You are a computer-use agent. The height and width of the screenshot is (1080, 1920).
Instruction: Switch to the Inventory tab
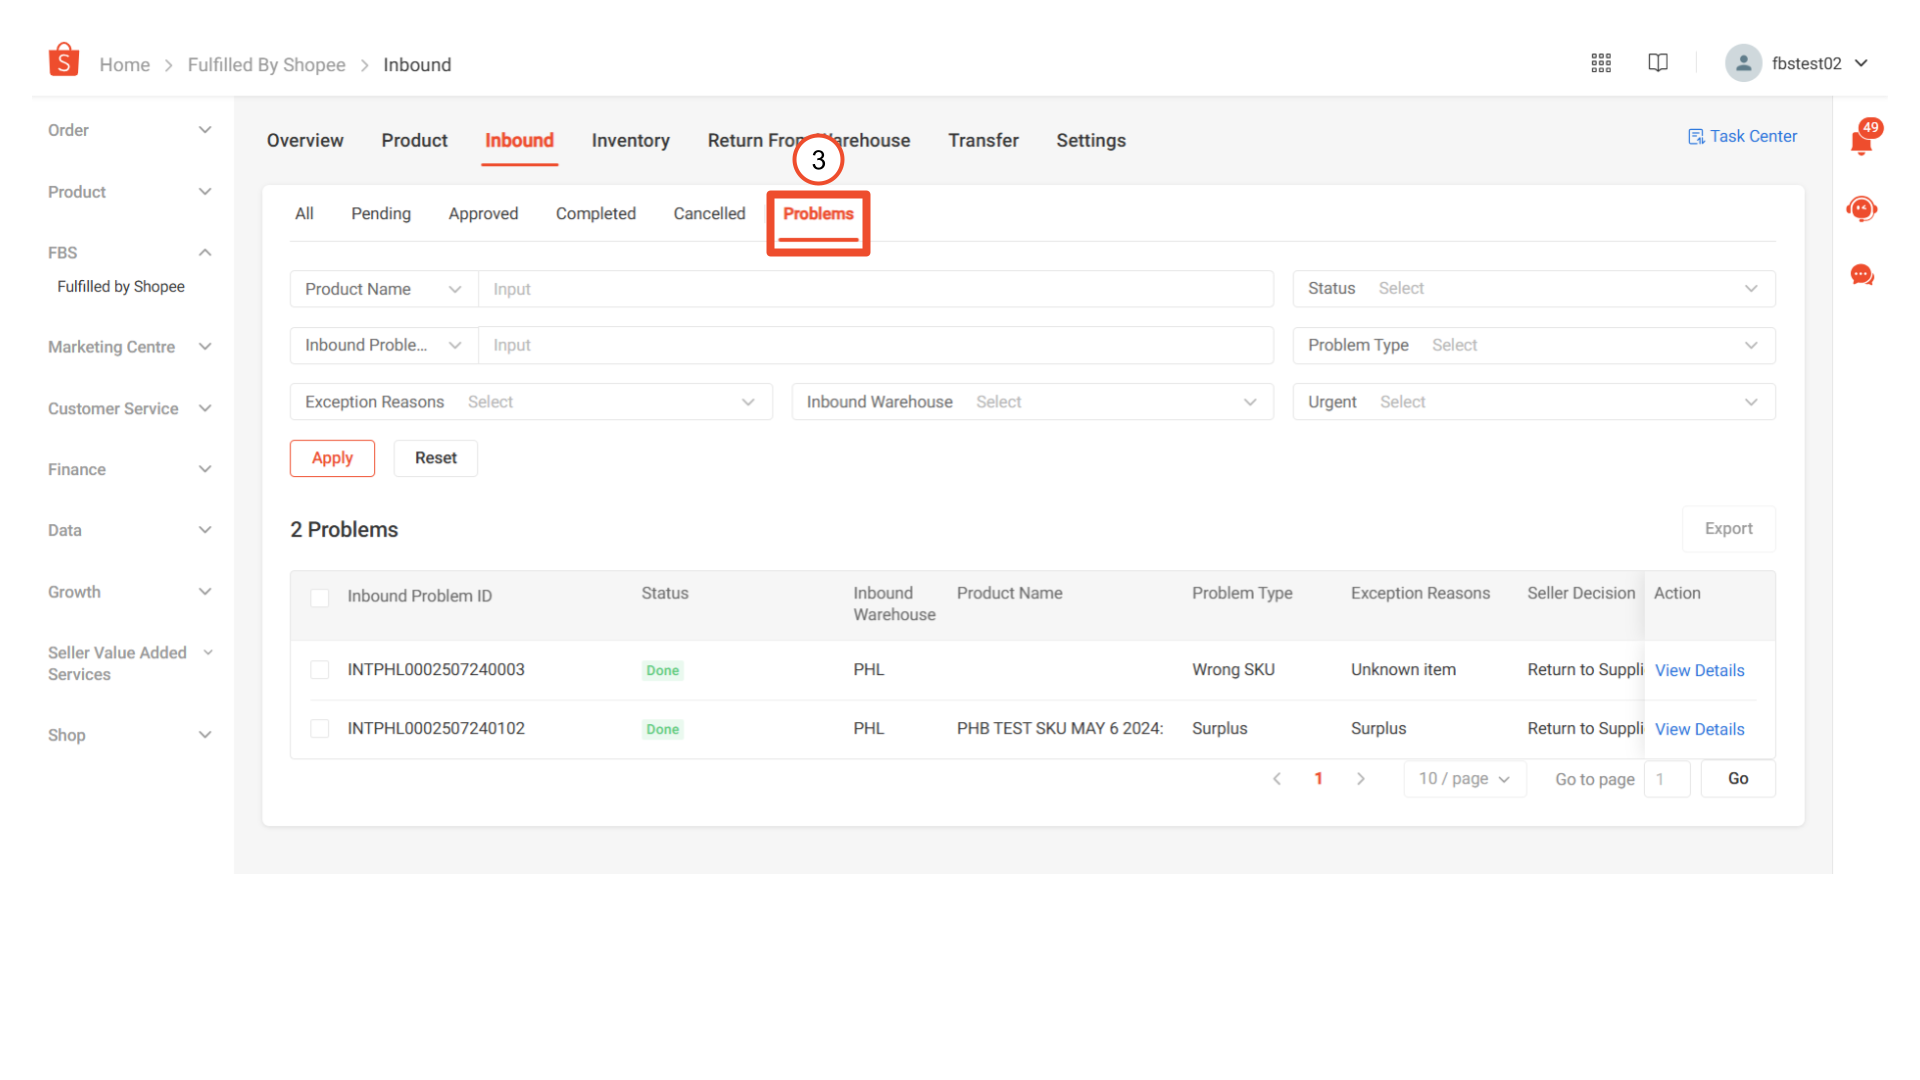[x=630, y=141]
